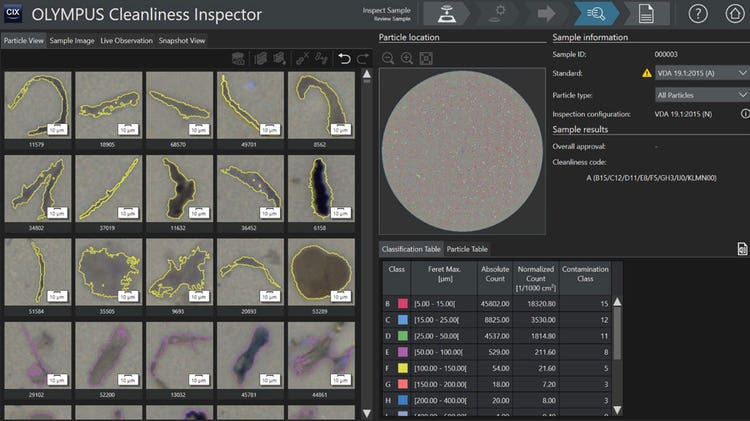The height and width of the screenshot is (421, 750).
Task: Expand the Particle type All Particles dropdown
Action: coord(701,94)
